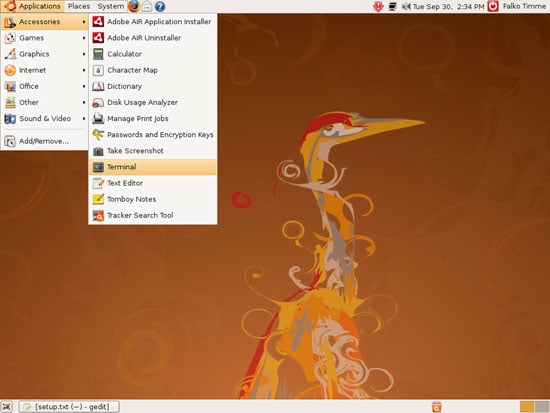The image size is (550, 413).
Task: Click the red update notifier tray icon
Action: [378, 6]
